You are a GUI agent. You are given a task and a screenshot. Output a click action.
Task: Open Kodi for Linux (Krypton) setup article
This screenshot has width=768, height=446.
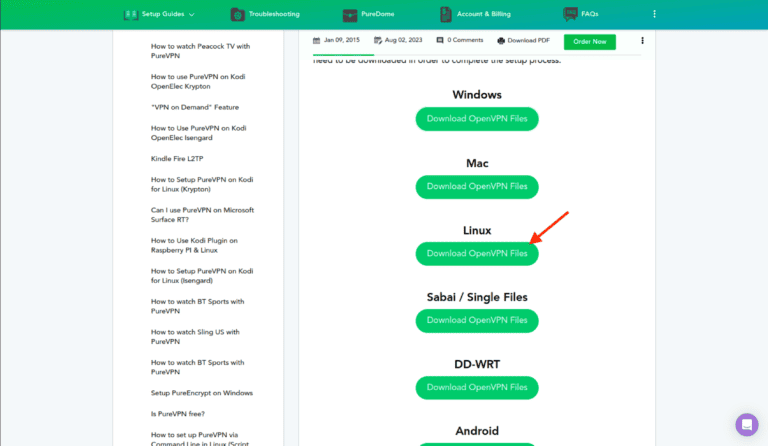coord(202,184)
